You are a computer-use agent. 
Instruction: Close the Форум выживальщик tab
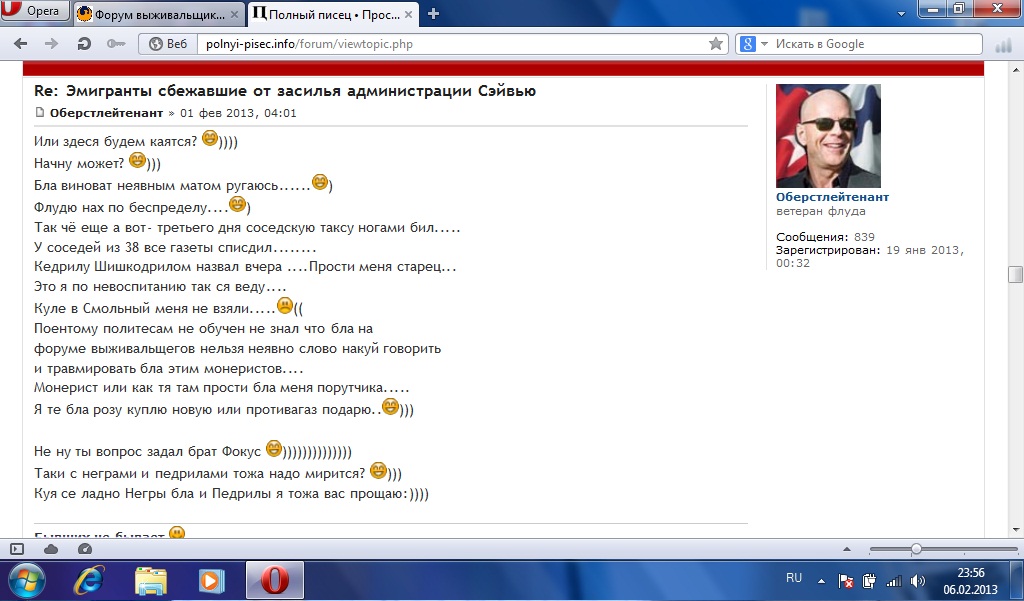point(234,14)
